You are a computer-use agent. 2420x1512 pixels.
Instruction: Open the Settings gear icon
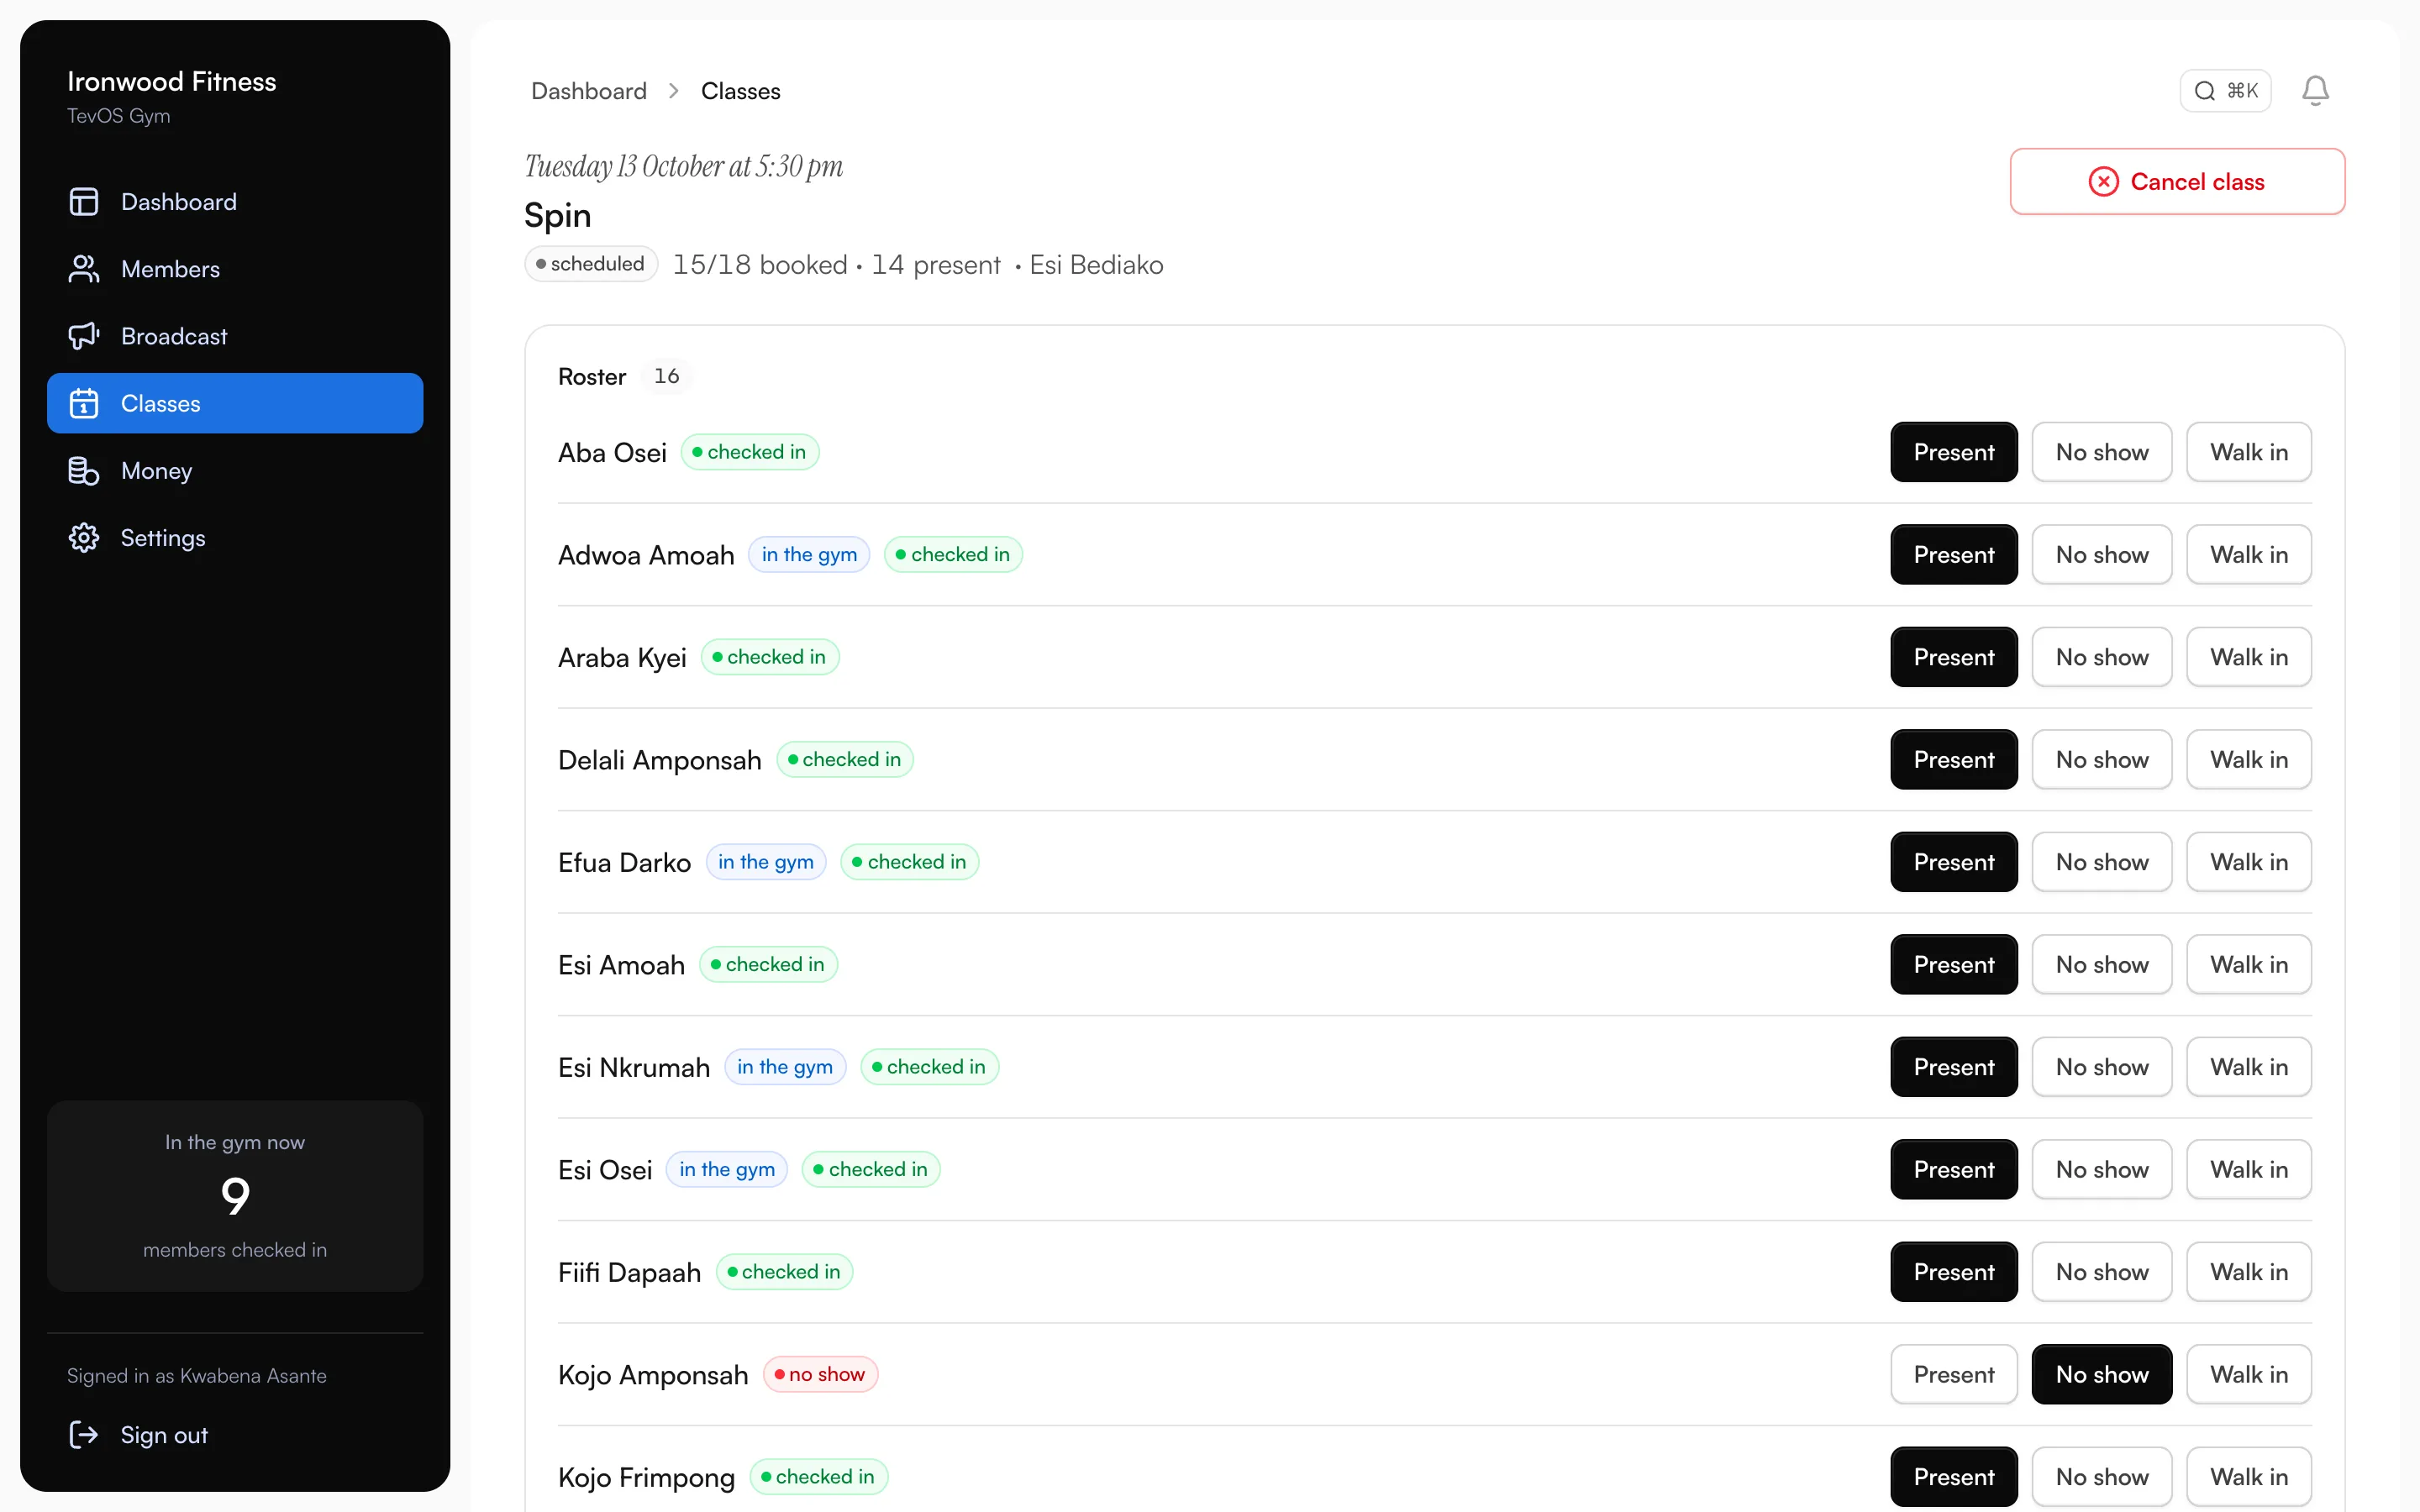click(x=84, y=538)
